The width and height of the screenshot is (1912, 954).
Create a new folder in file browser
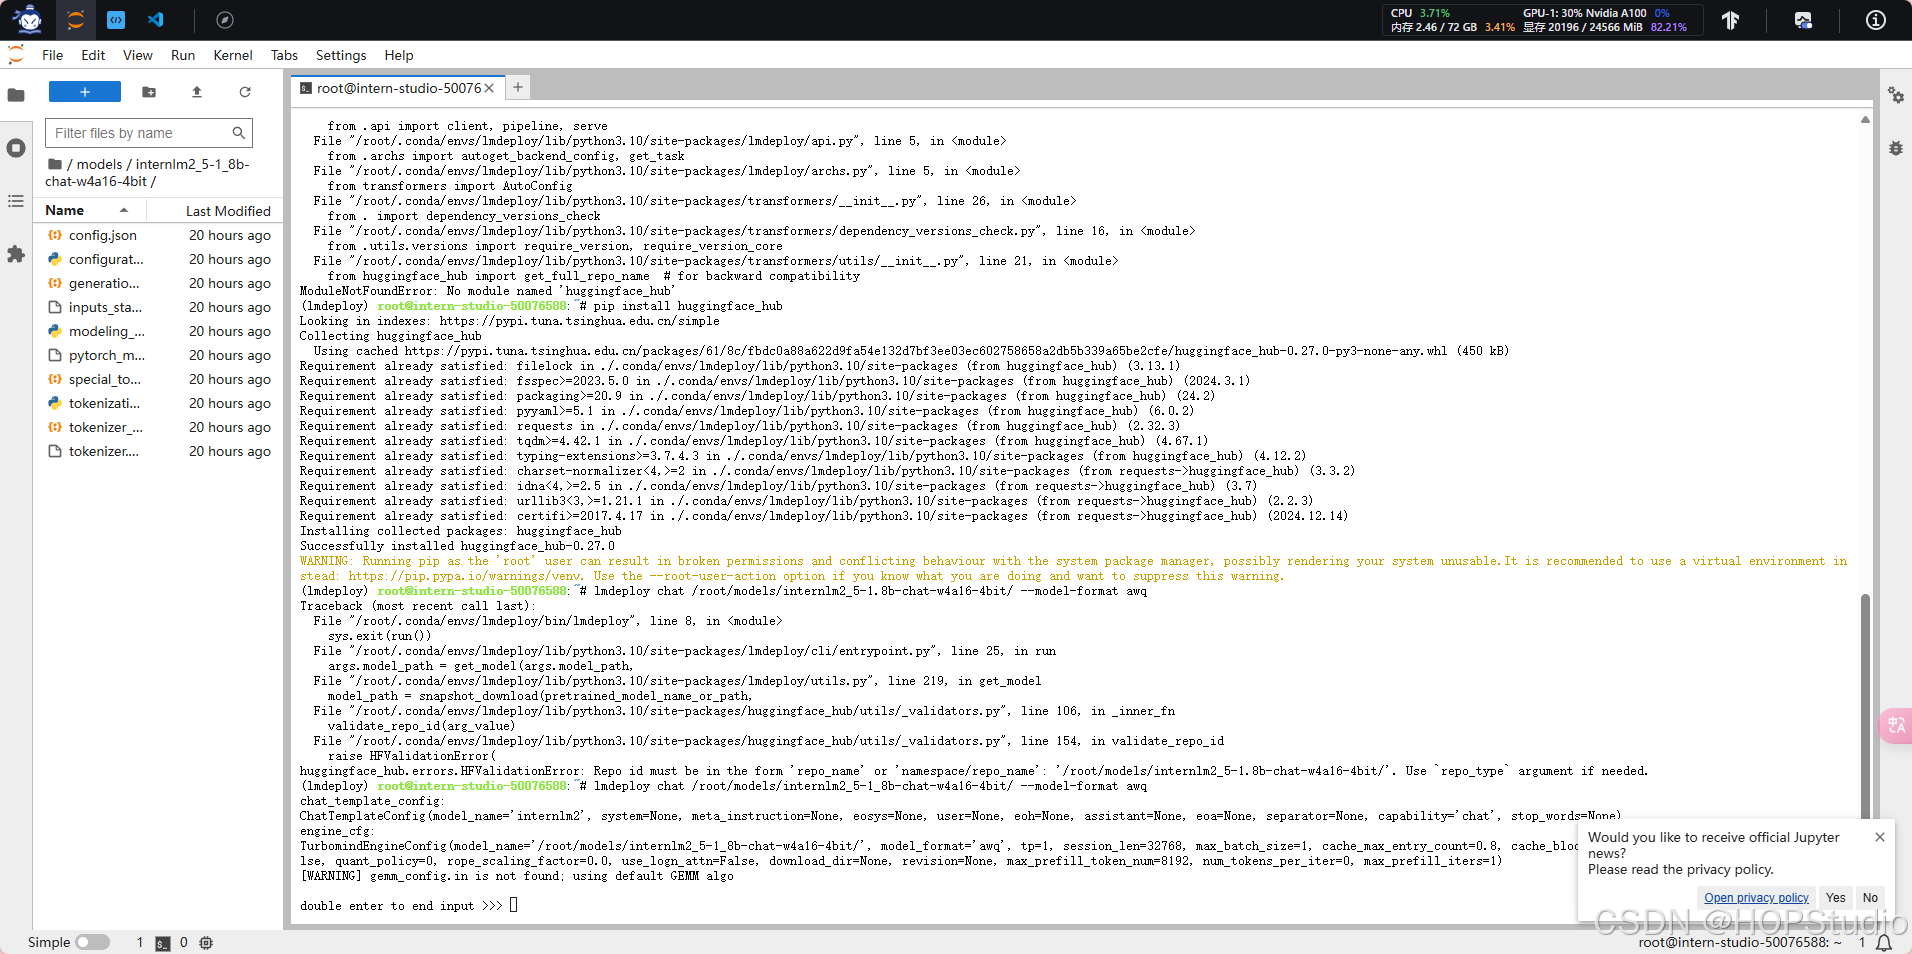click(148, 92)
